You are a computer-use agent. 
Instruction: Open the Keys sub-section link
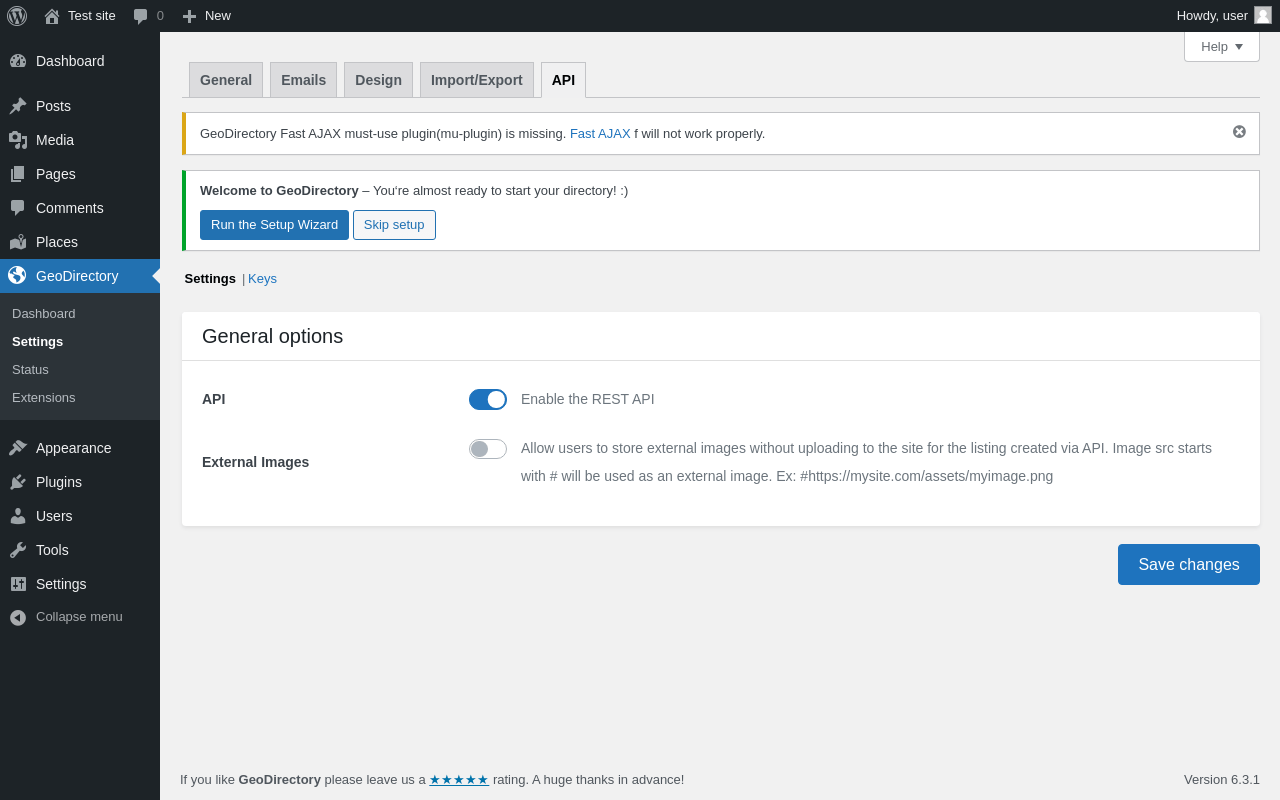262,279
